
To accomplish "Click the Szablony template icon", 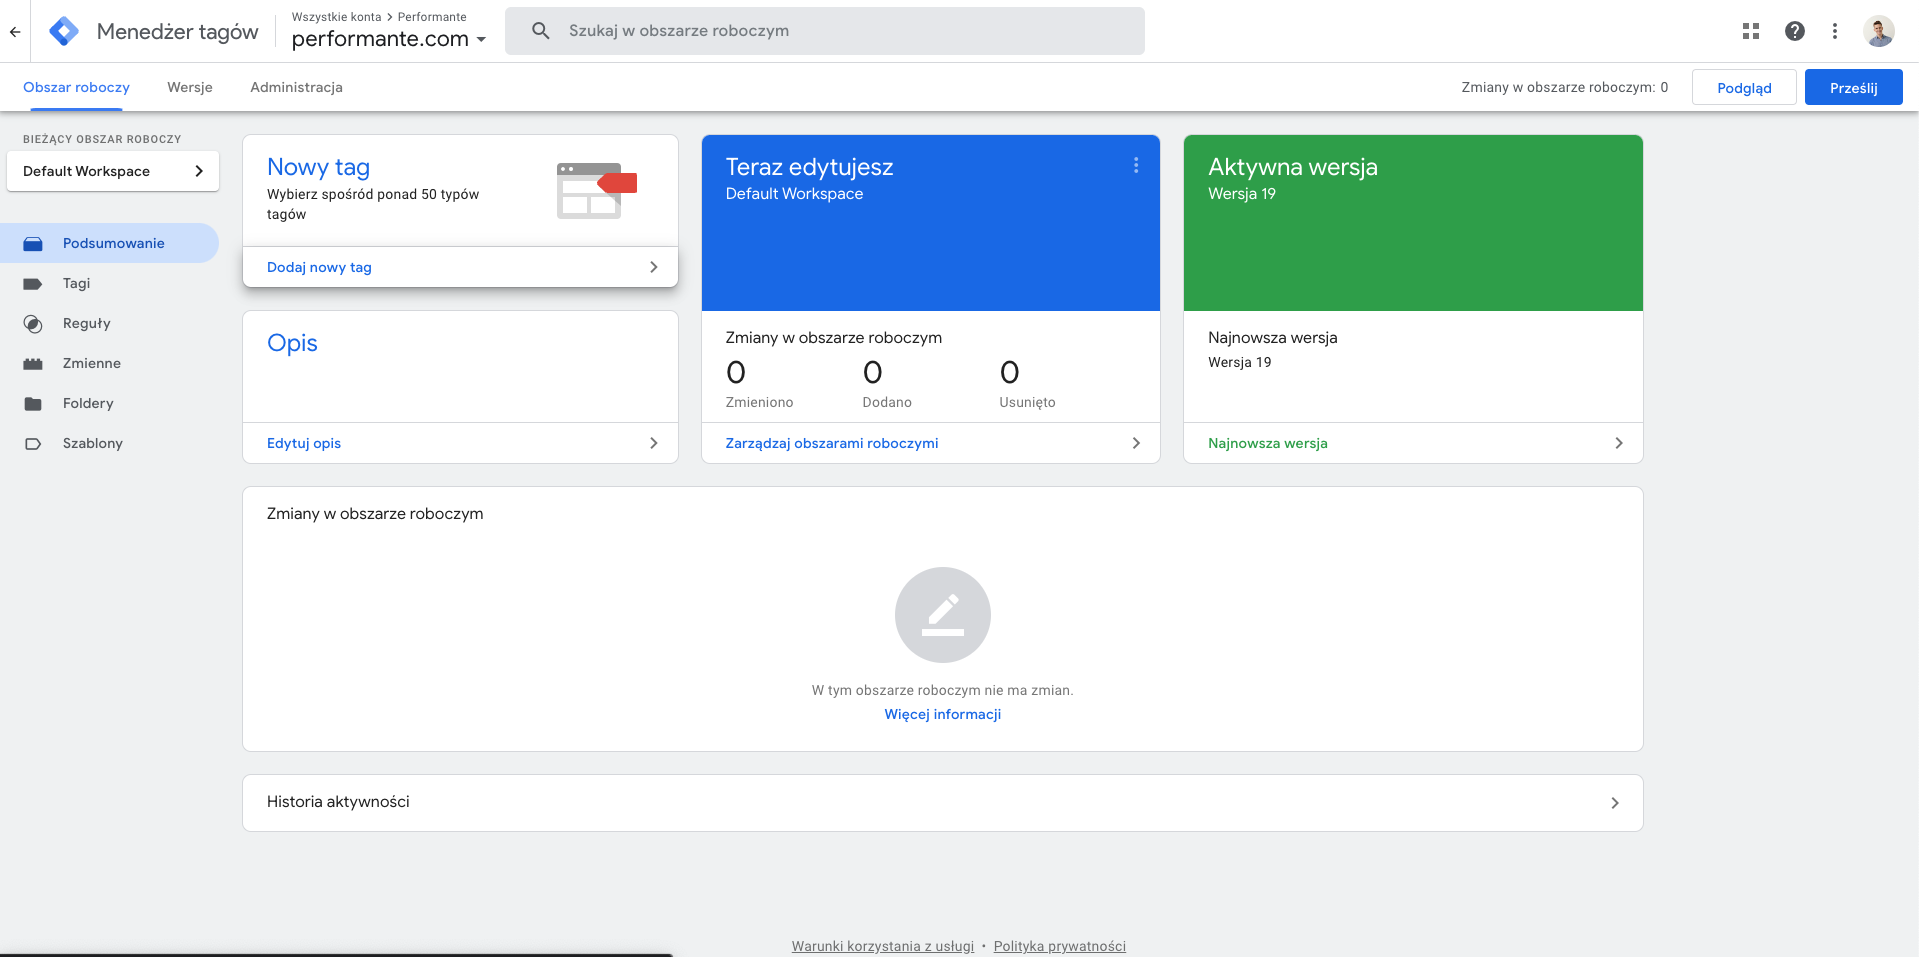I will coord(33,444).
